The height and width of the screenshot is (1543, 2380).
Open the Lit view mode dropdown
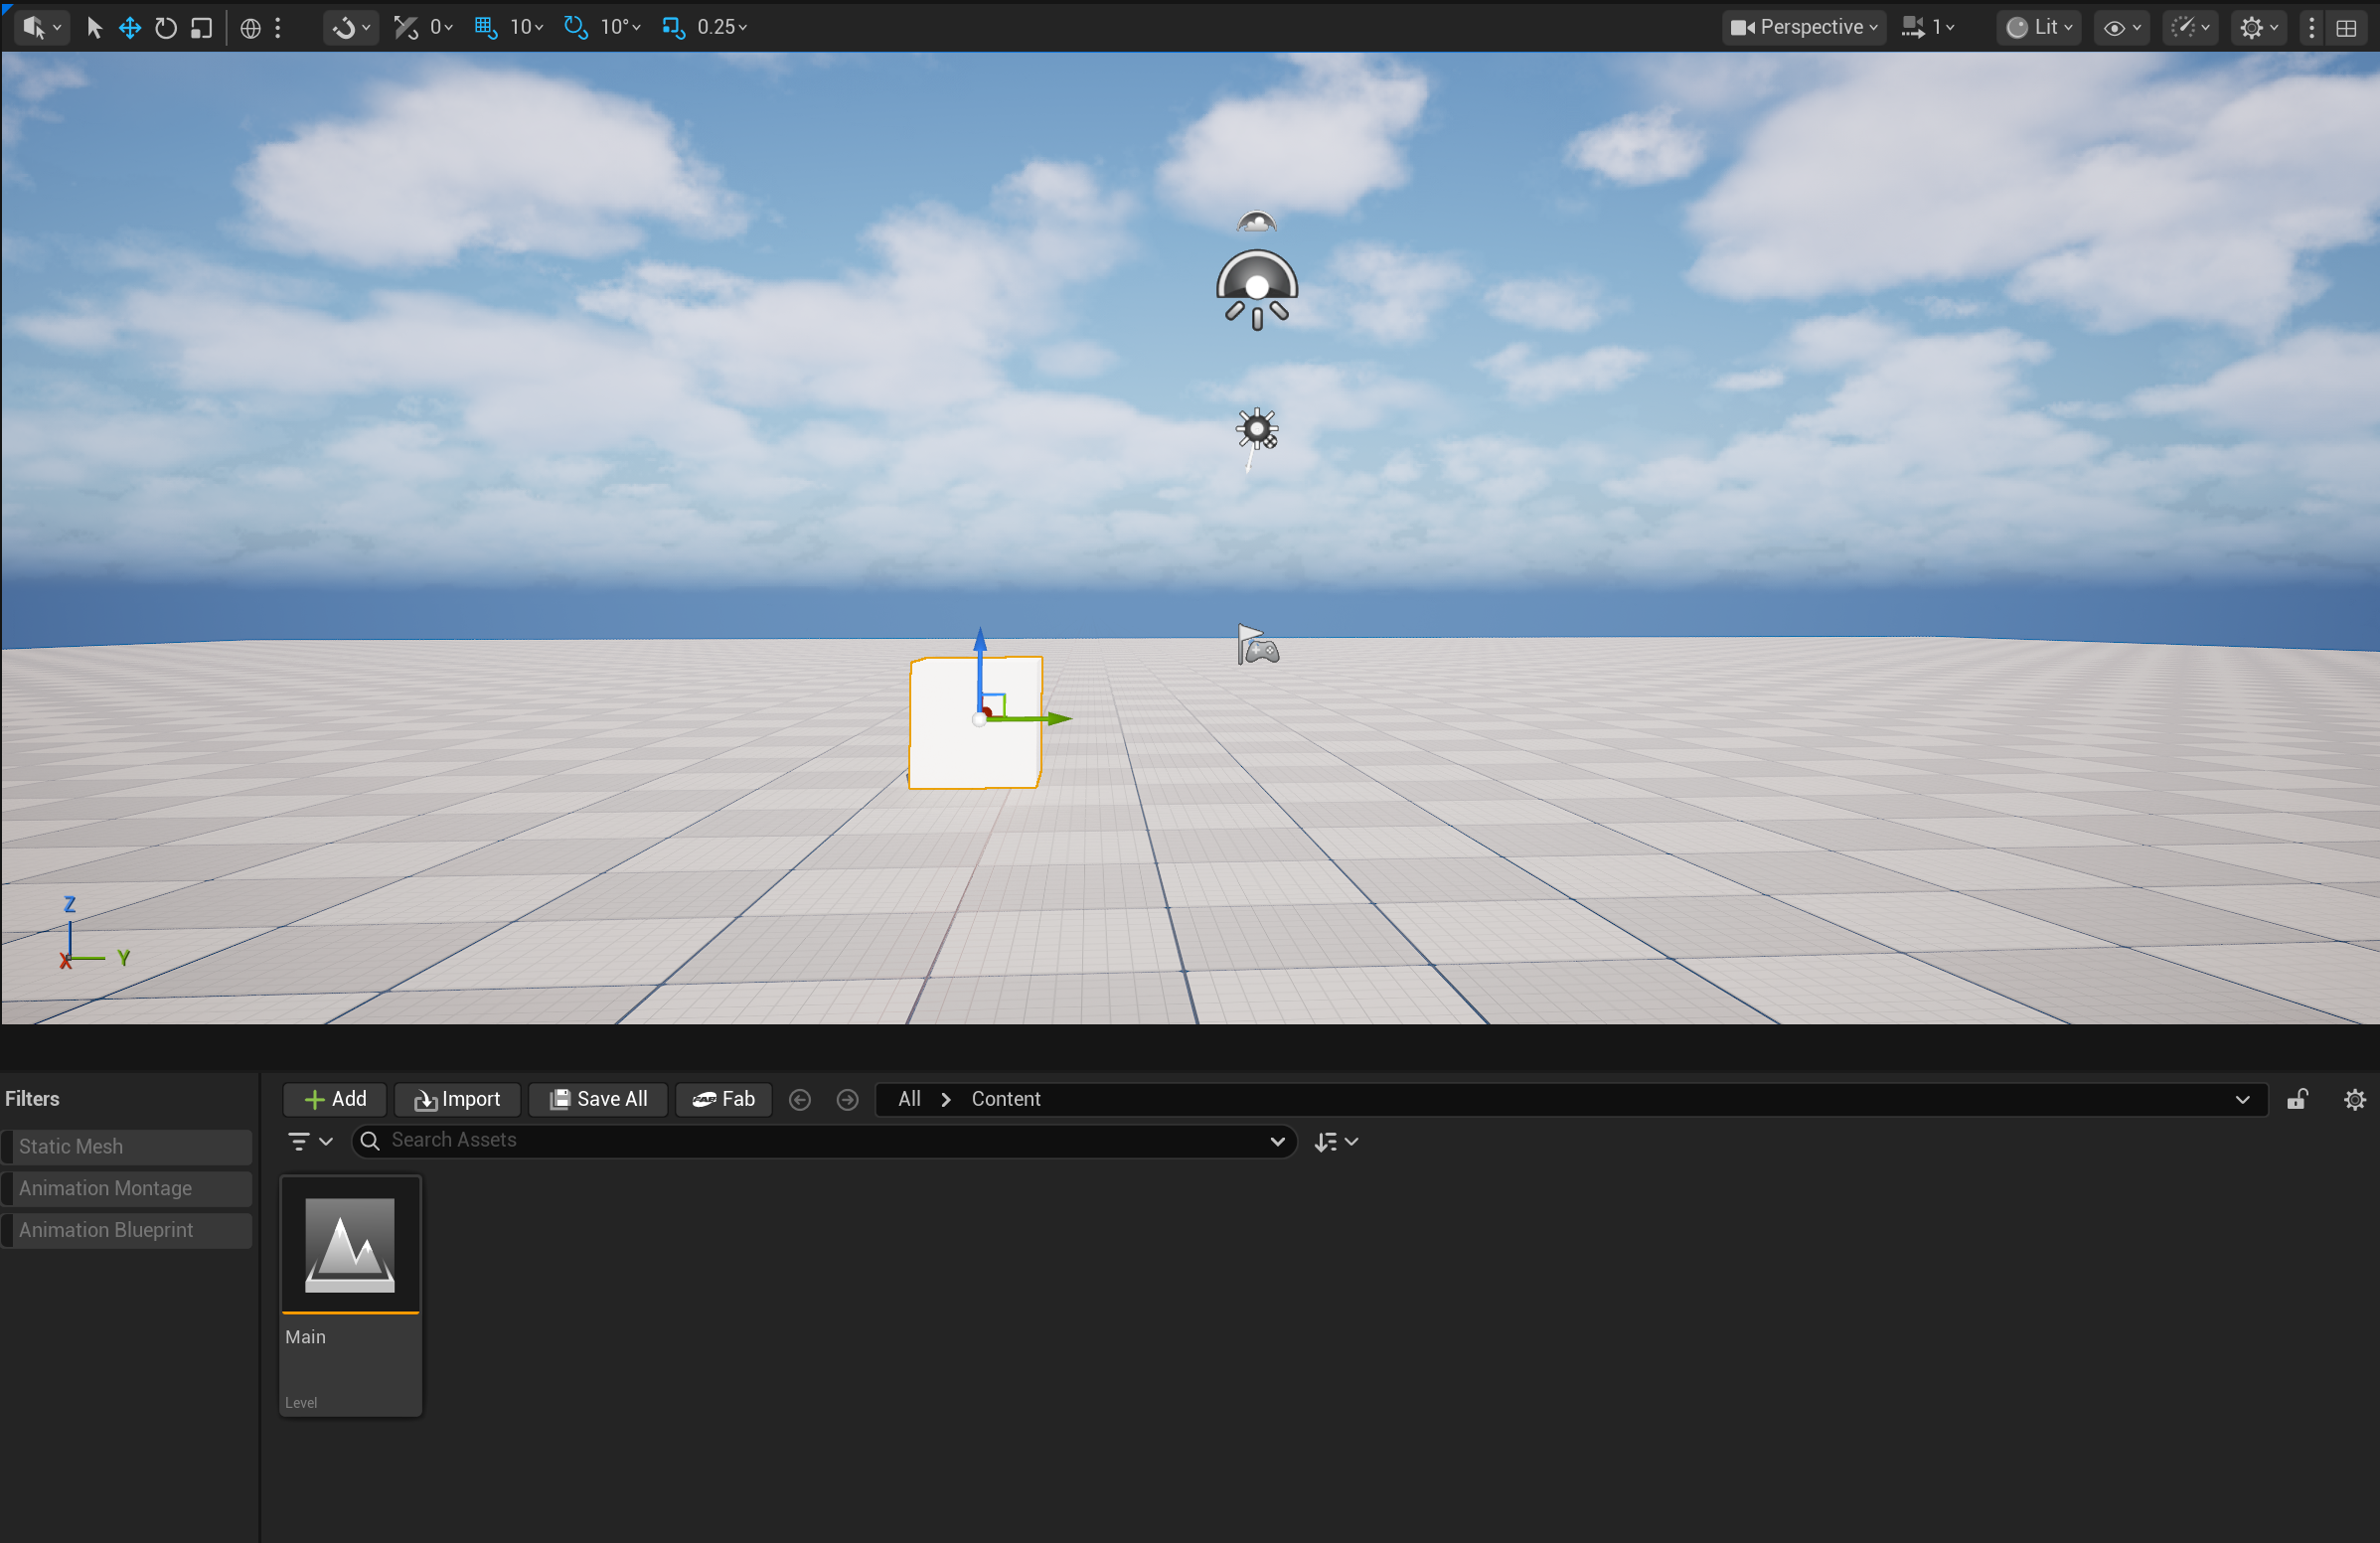pos(2039,27)
